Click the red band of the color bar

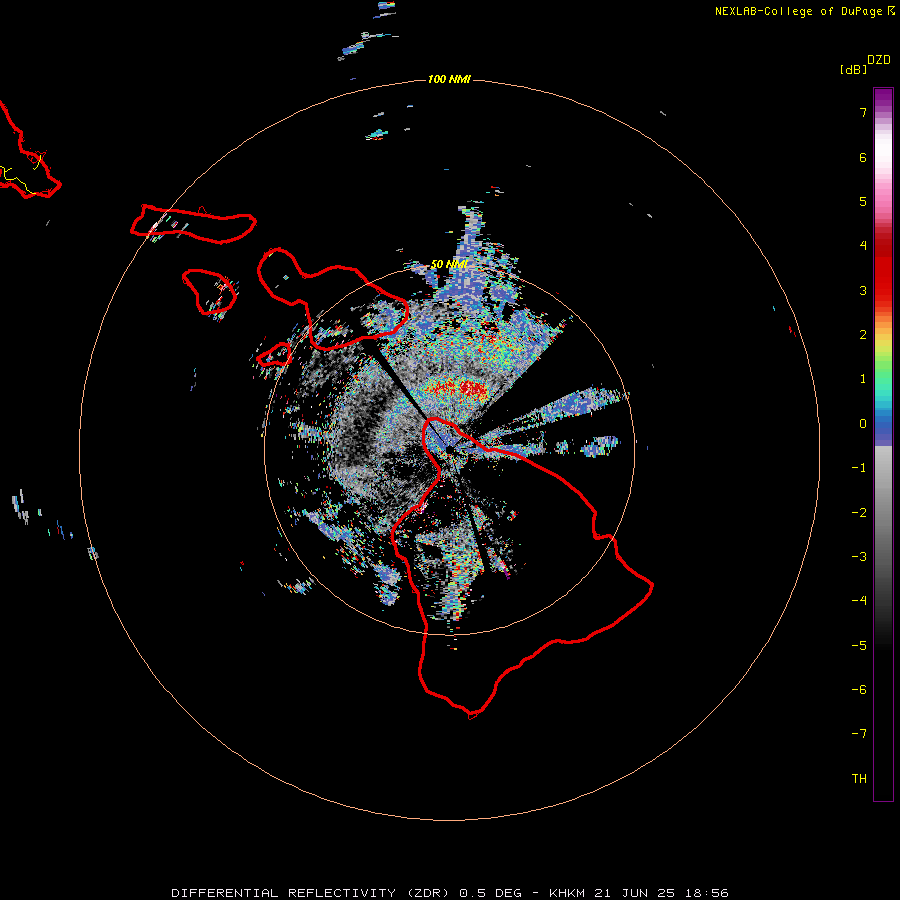click(x=883, y=270)
